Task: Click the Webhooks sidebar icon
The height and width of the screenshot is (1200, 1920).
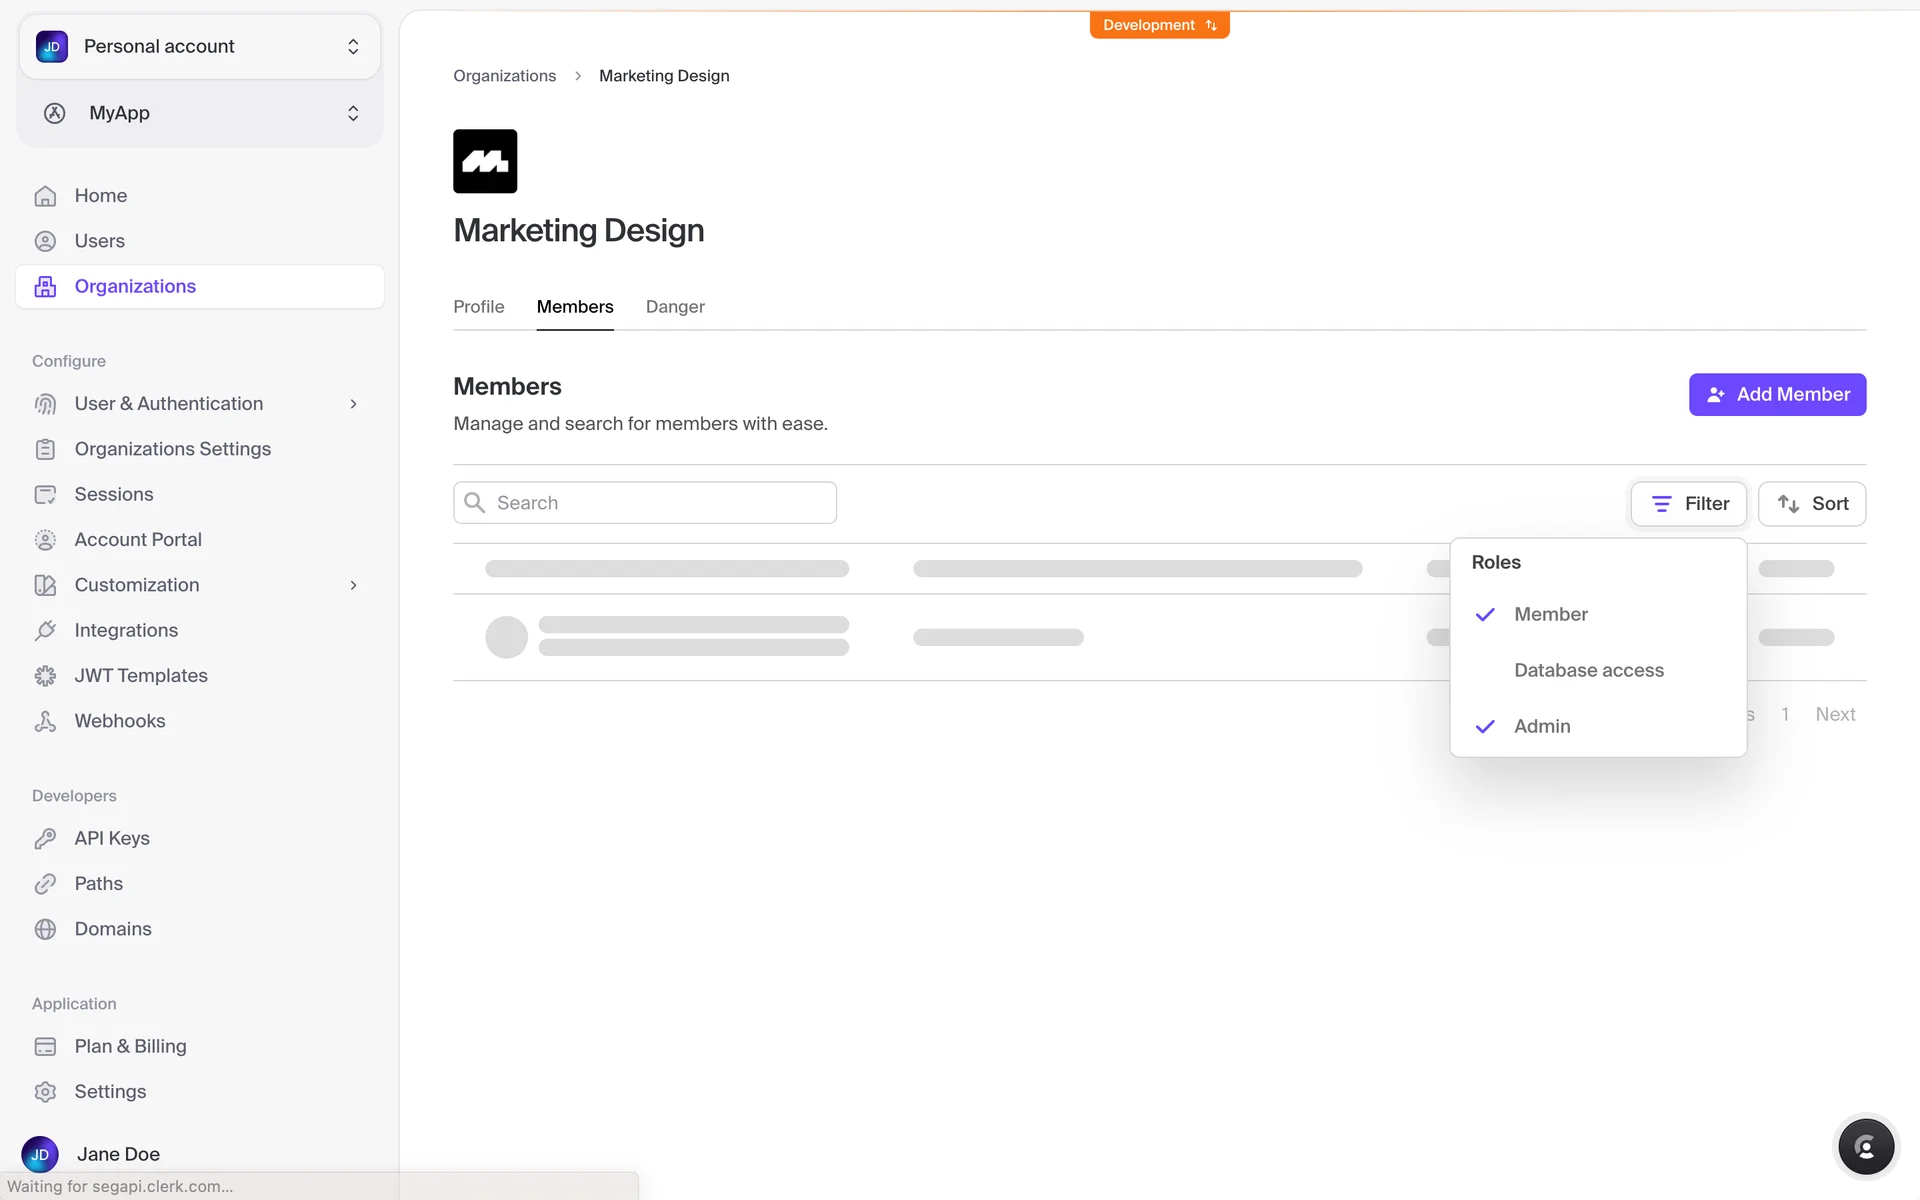Action: (x=45, y=721)
